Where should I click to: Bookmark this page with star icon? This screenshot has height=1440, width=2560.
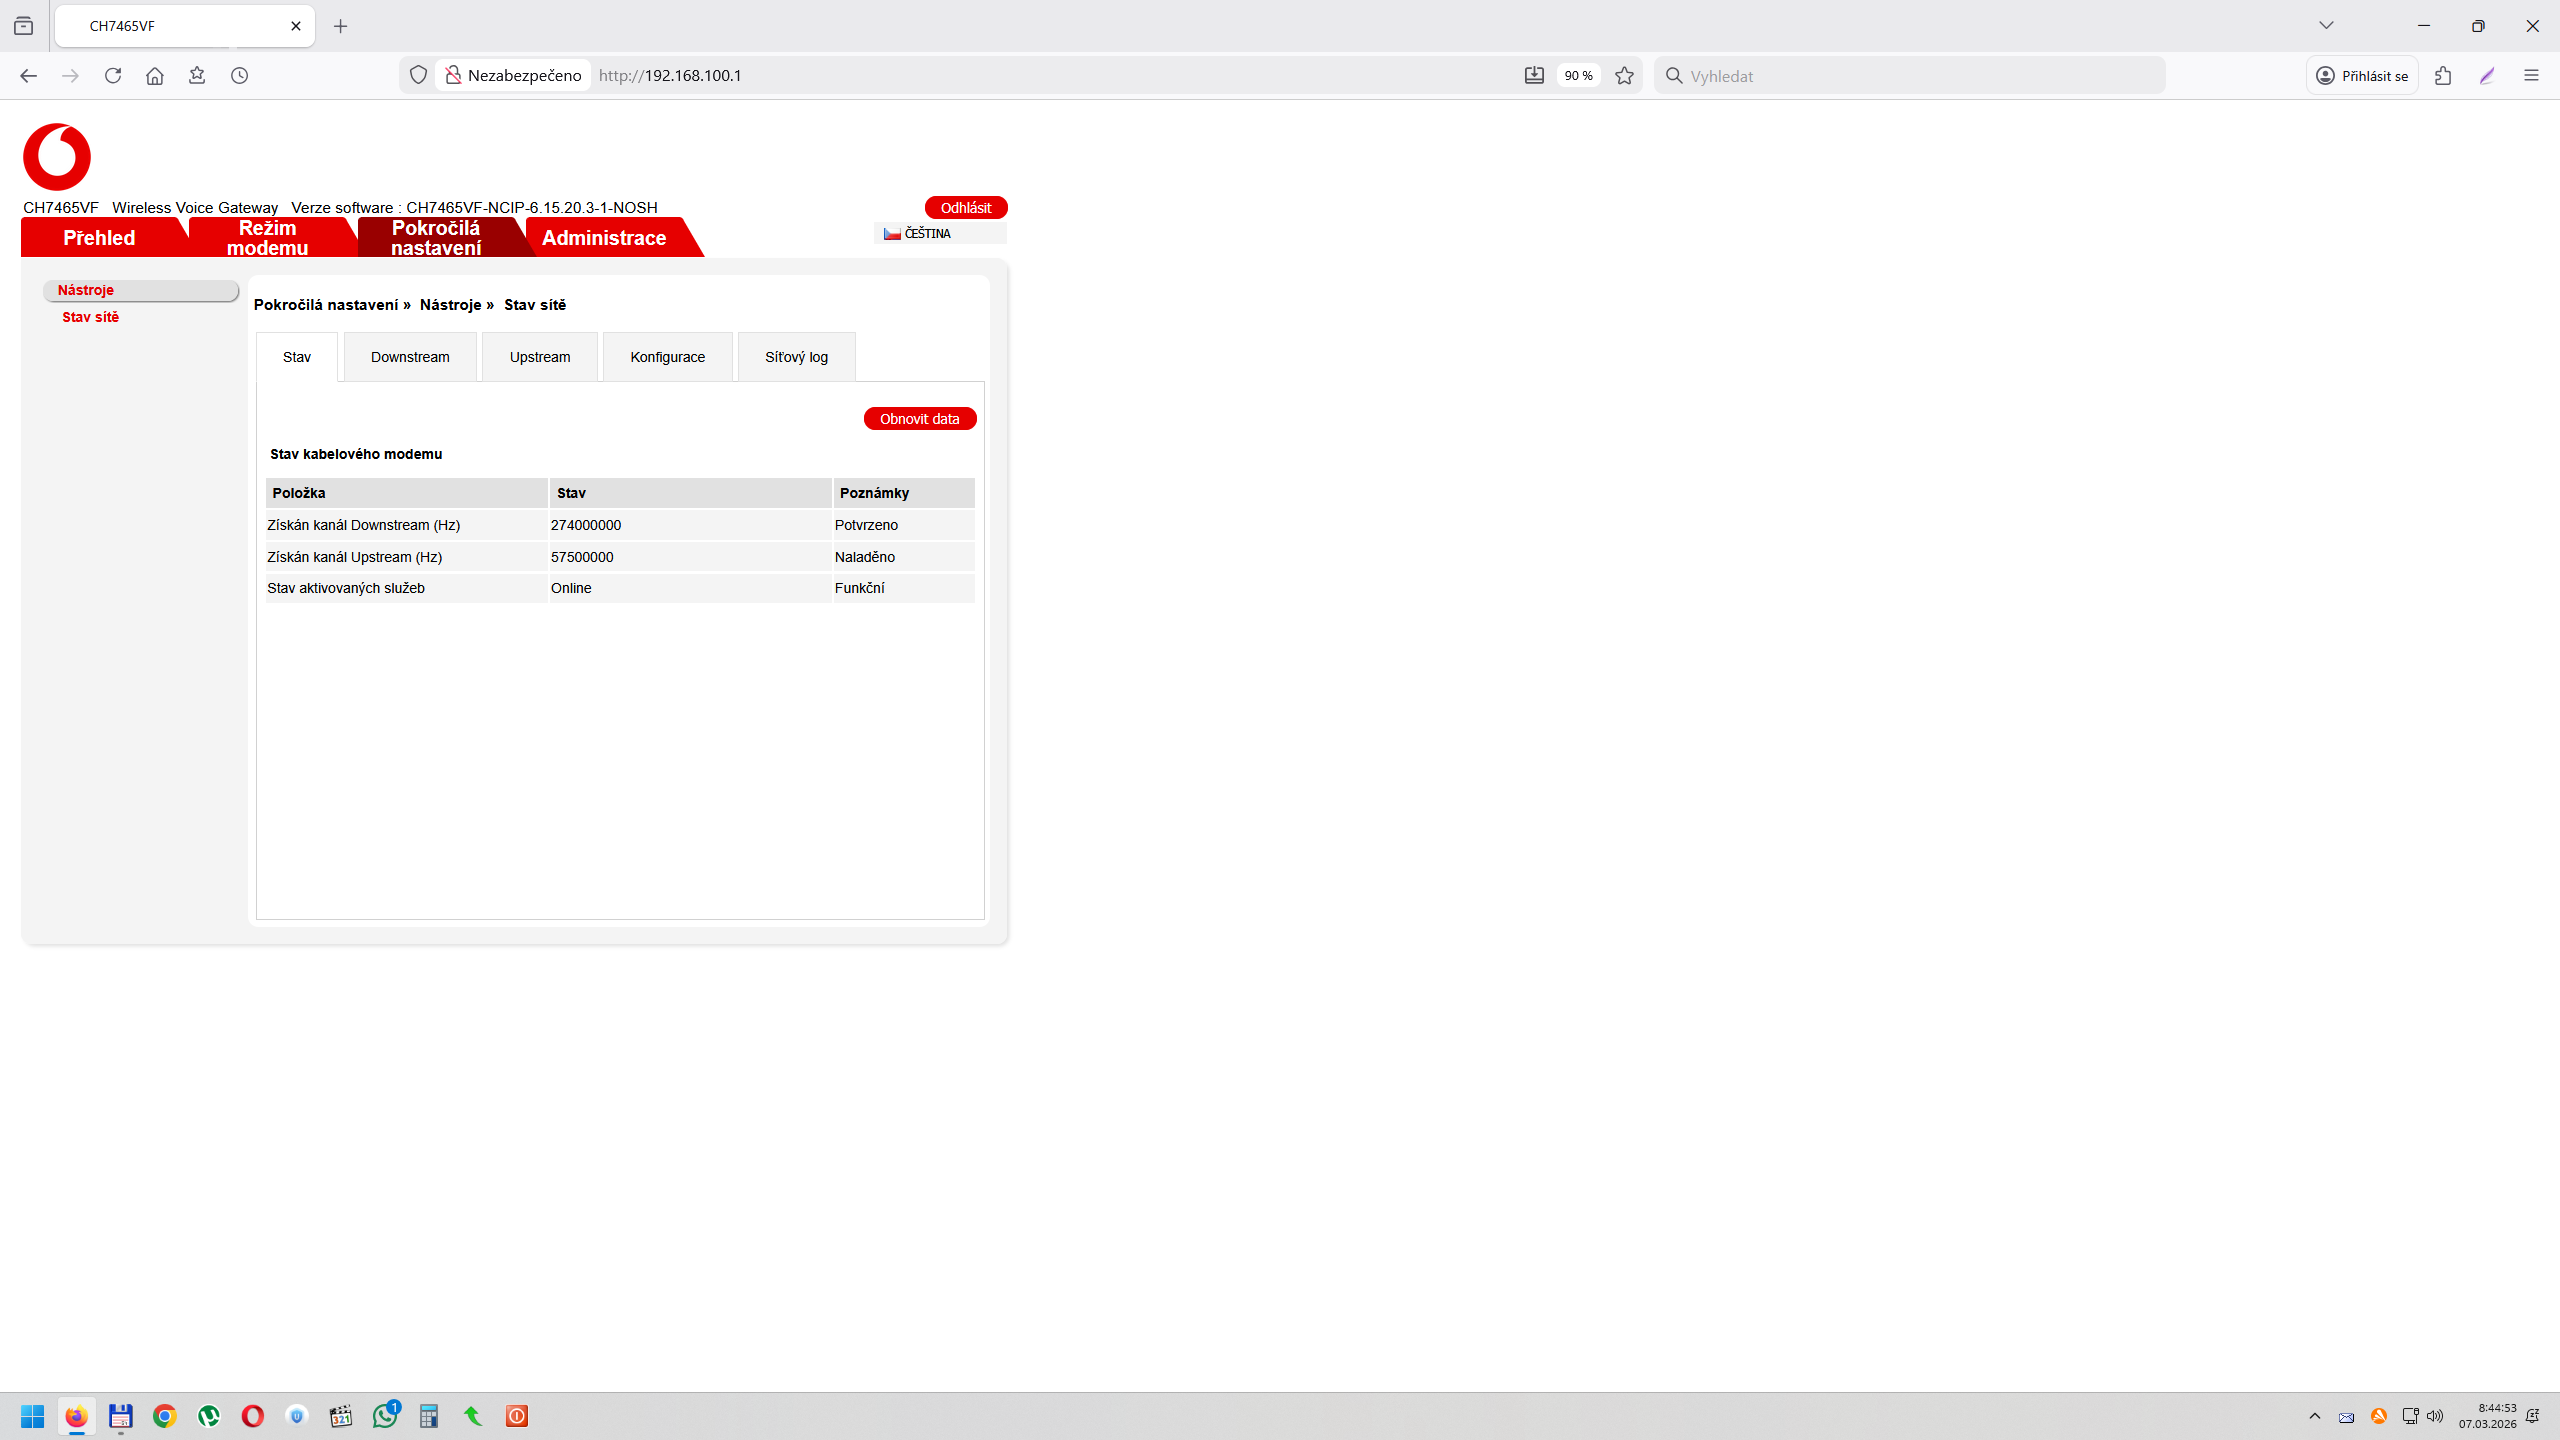(x=1624, y=76)
